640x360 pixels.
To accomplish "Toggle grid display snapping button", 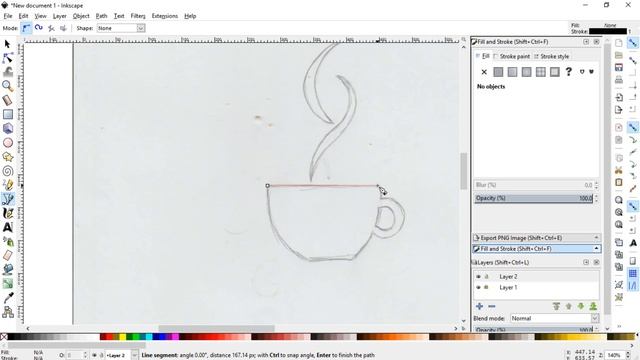I will pyautogui.click(x=633, y=273).
